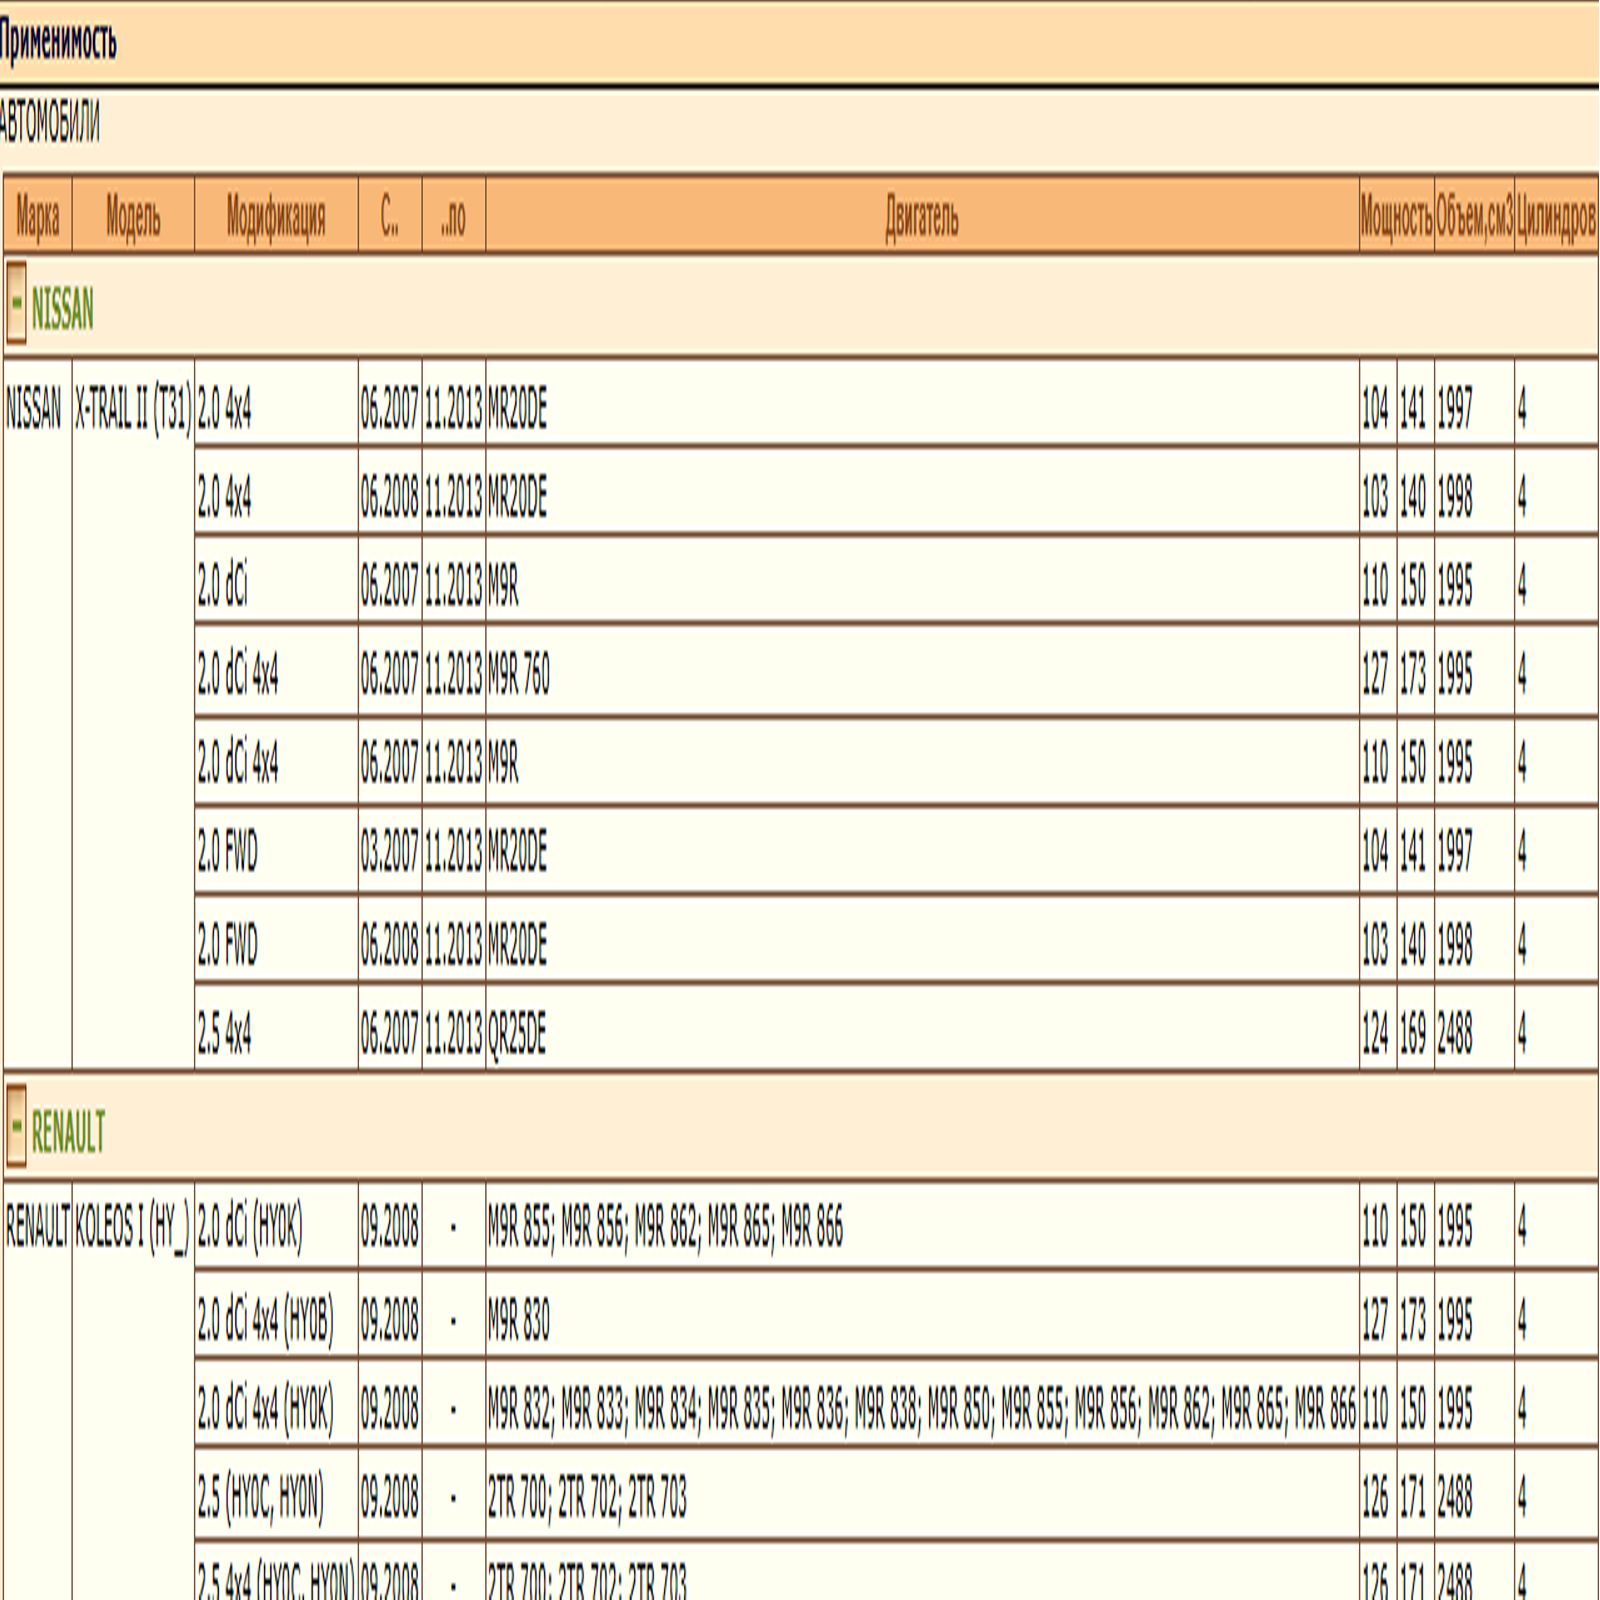Collapse the RENAULT group with minus icon
Image resolution: width=1600 pixels, height=1600 pixels.
pyautogui.click(x=16, y=1126)
